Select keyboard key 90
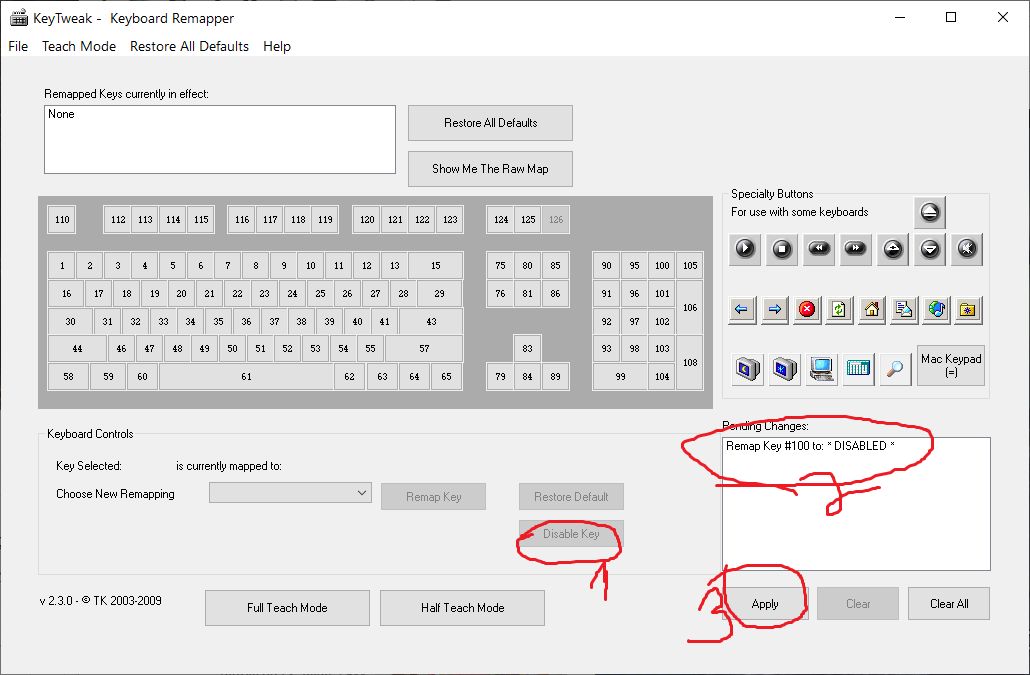 606,265
